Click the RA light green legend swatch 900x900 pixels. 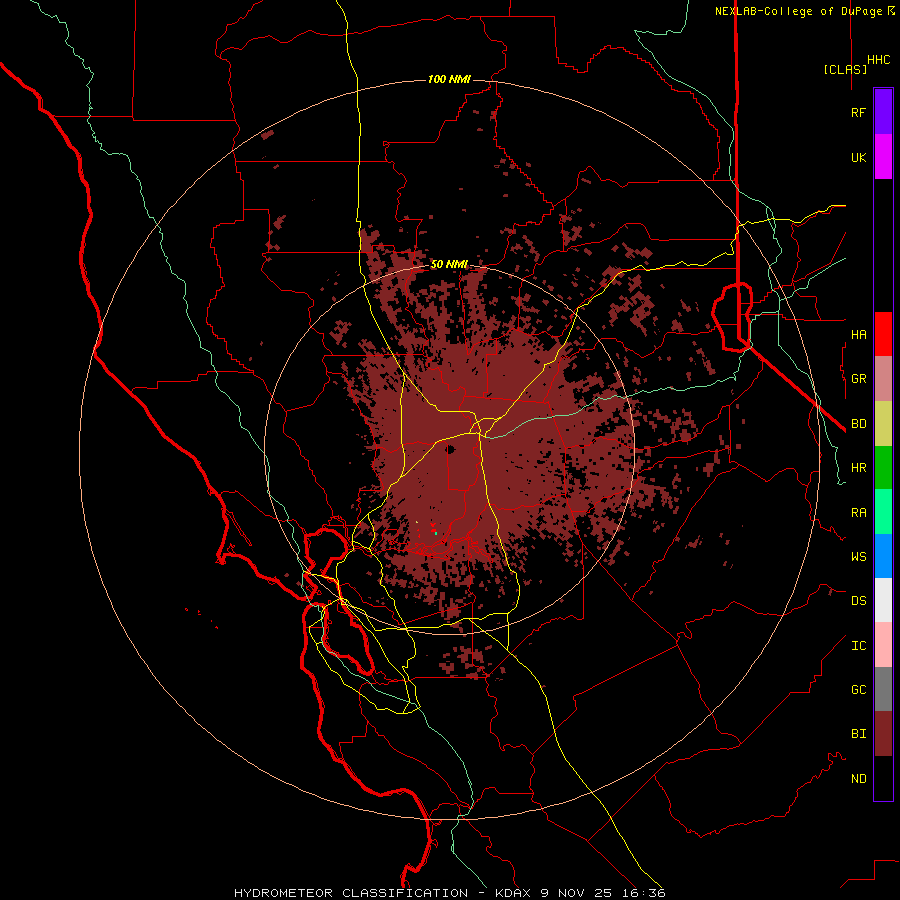click(x=883, y=512)
